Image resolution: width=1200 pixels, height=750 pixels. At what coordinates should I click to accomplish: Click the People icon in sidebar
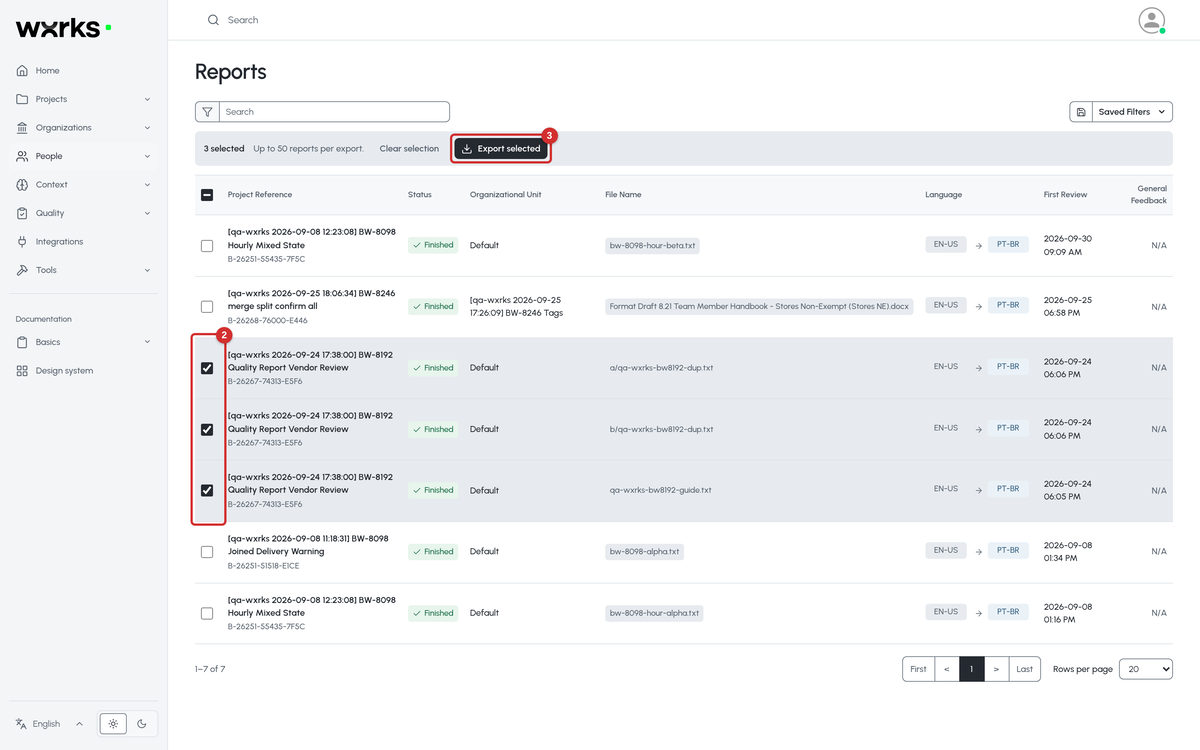click(x=23, y=156)
